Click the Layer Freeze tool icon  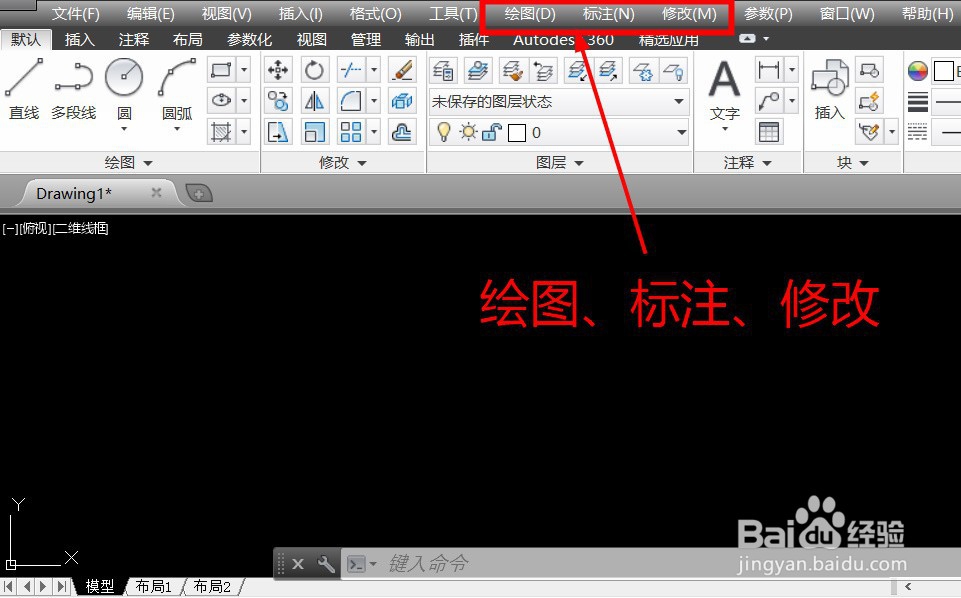click(642, 70)
